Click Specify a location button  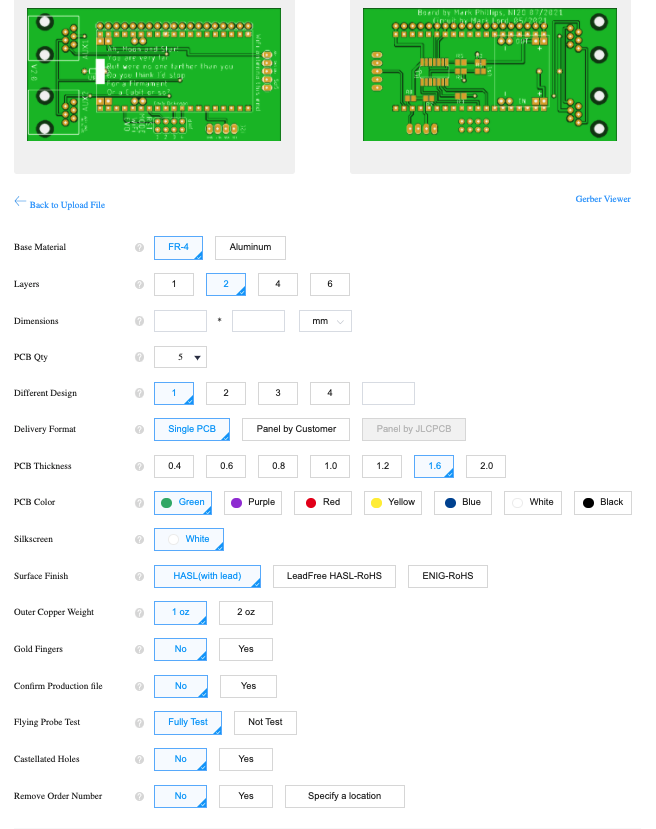345,796
